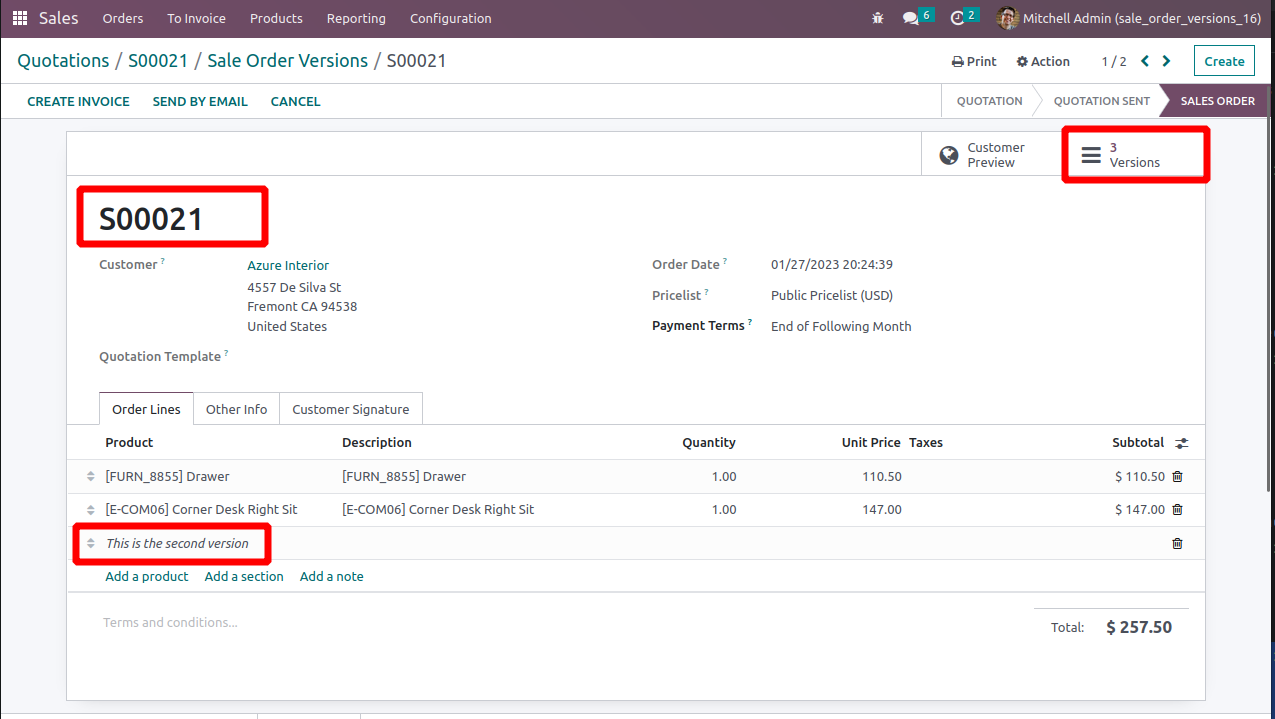
Task: Go to previous record arrow
Action: pos(1145,61)
